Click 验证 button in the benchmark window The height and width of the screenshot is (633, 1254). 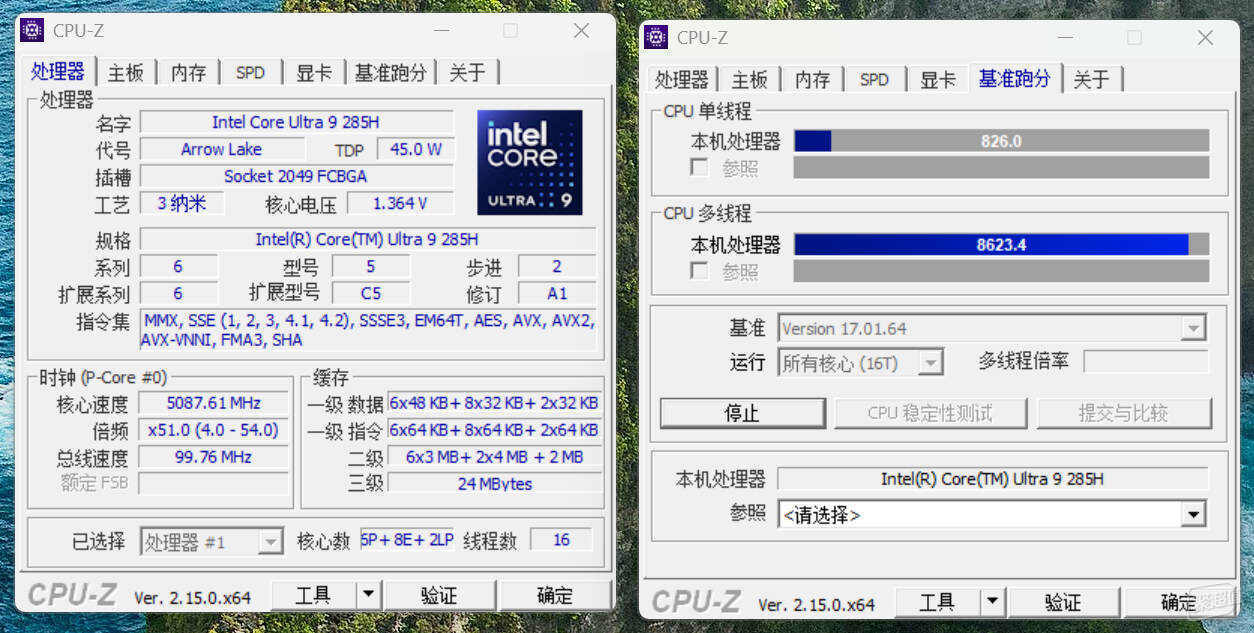(1063, 602)
